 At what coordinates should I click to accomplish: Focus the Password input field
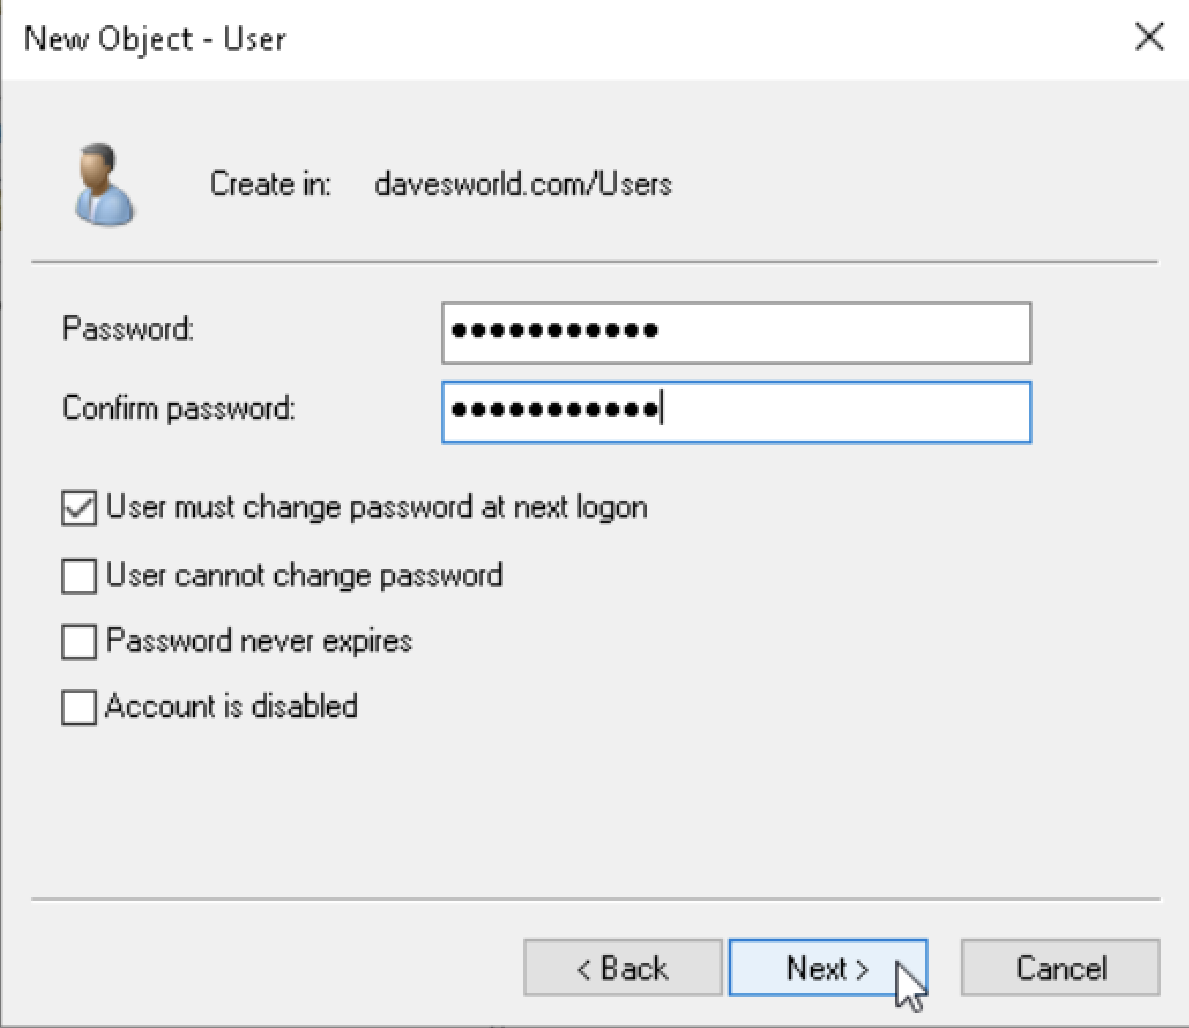click(x=736, y=333)
